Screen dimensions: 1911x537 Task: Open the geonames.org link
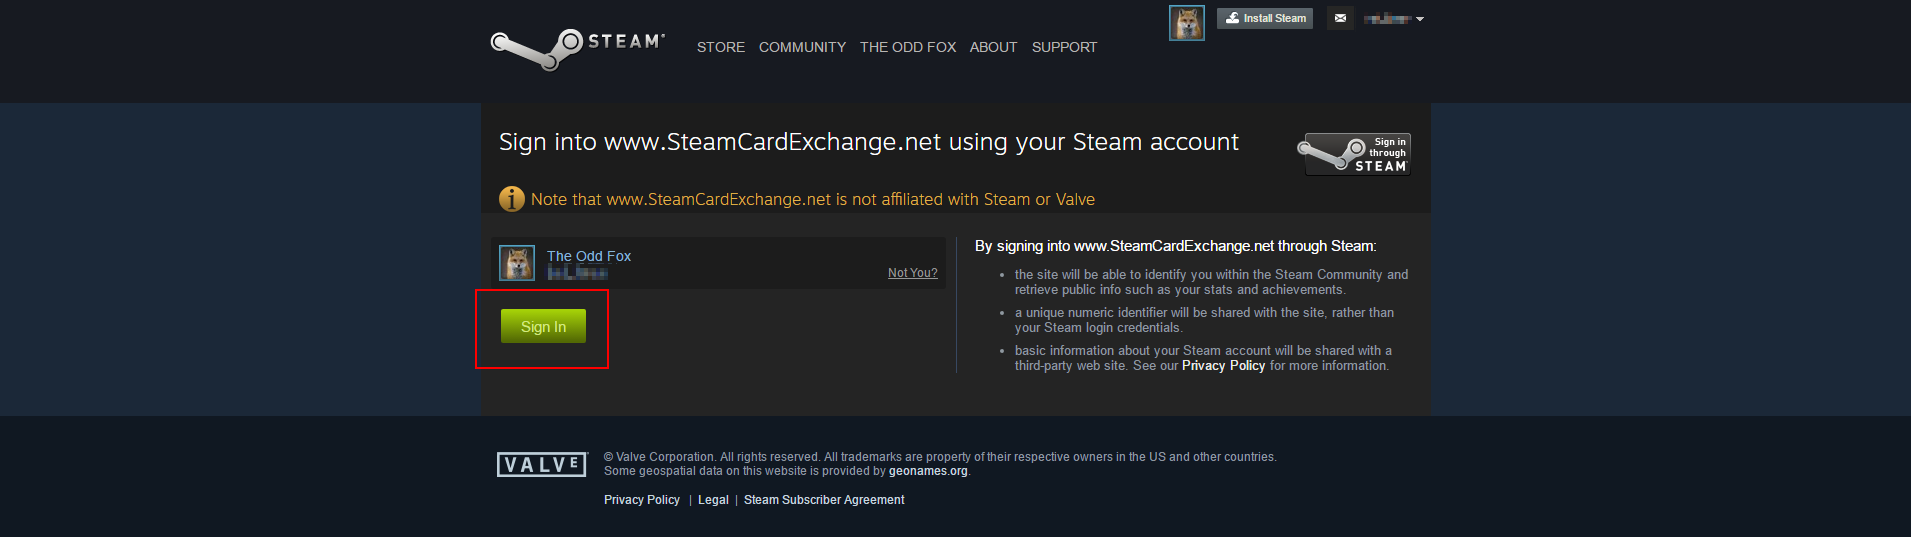point(928,471)
